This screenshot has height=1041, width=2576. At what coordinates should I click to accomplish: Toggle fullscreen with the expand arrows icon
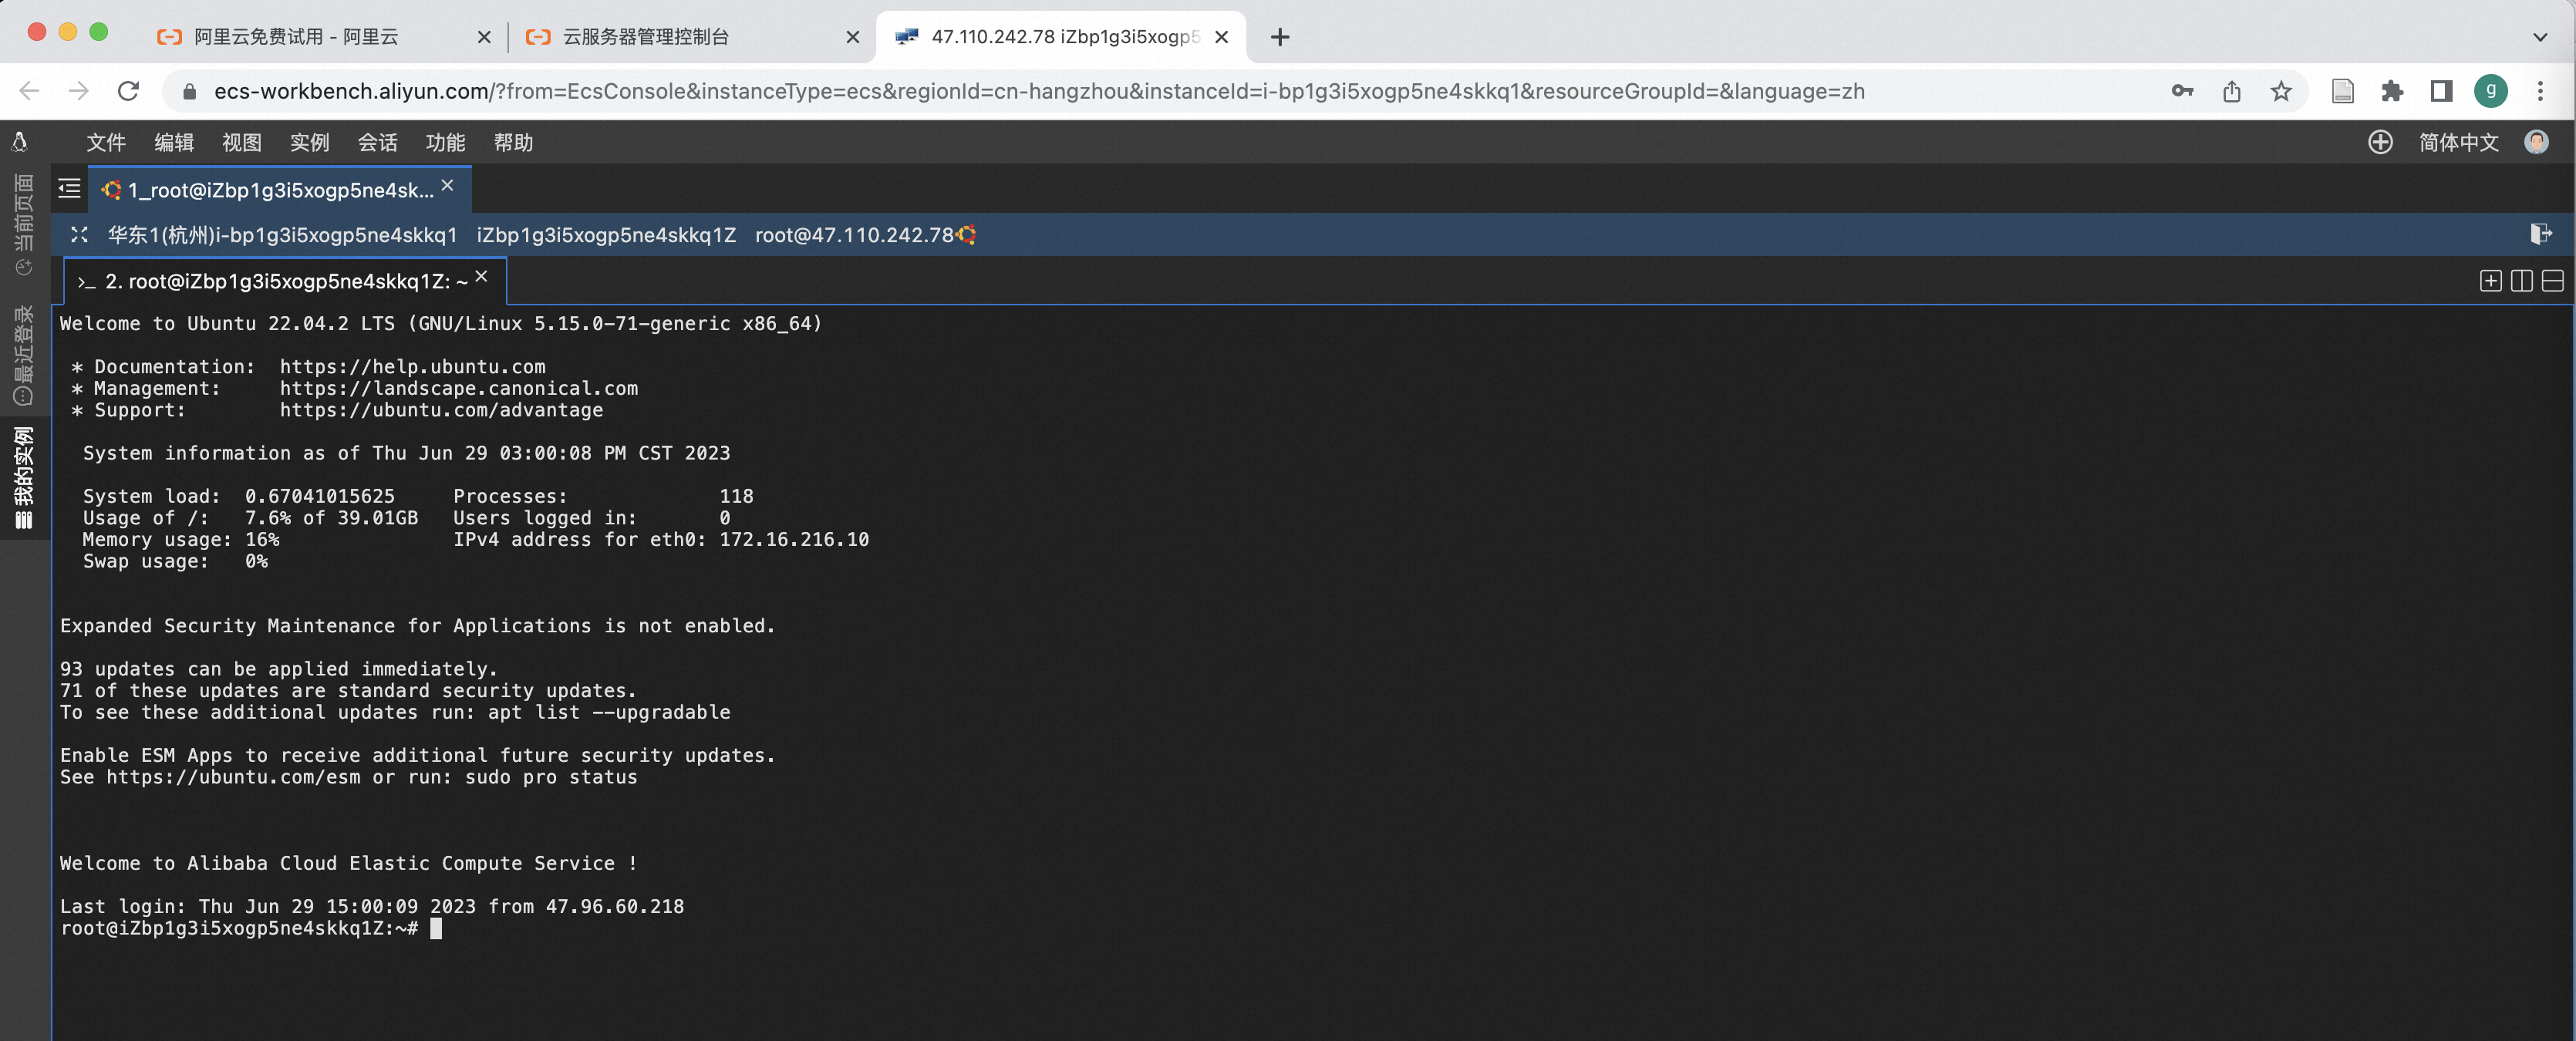79,235
